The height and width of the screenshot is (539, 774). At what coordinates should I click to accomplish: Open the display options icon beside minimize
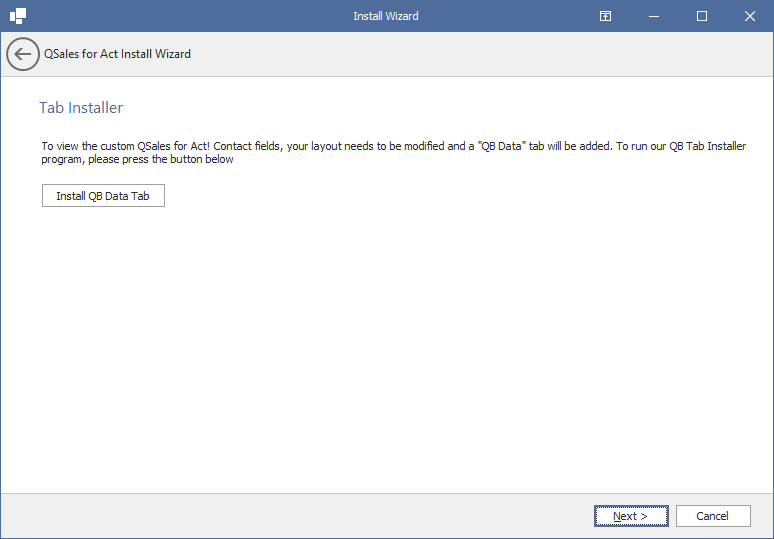click(x=605, y=16)
